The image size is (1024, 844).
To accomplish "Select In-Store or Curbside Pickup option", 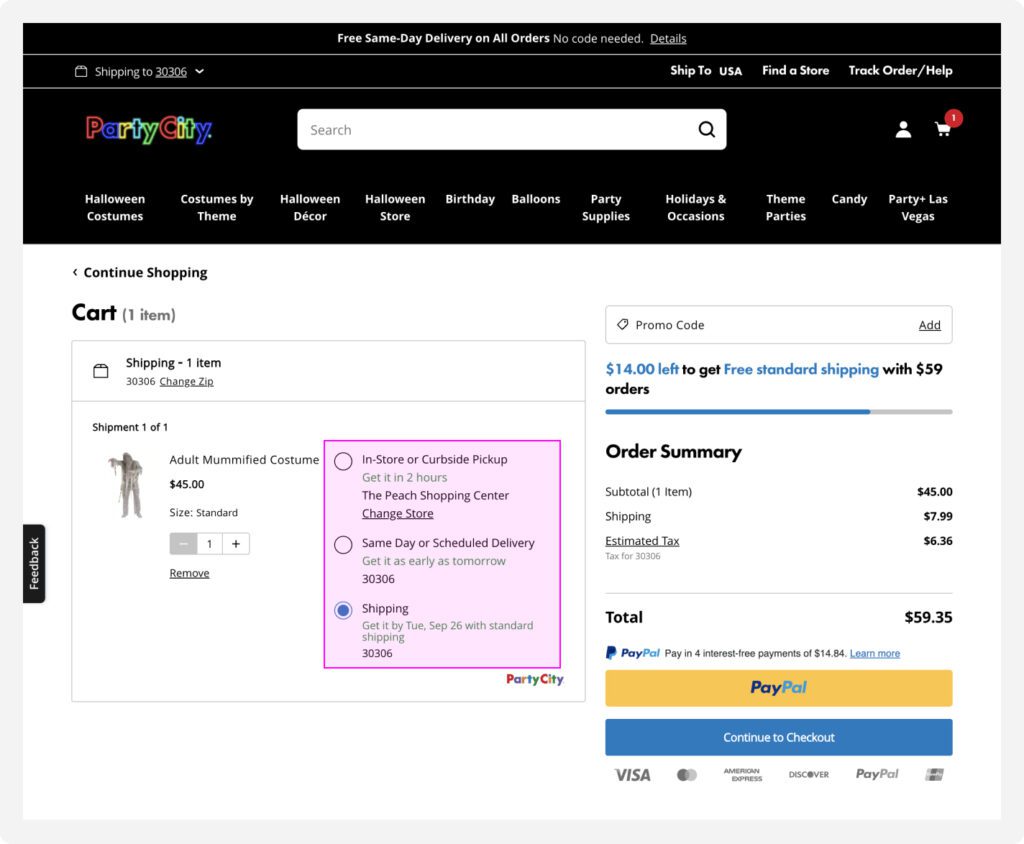I will click(x=344, y=461).
